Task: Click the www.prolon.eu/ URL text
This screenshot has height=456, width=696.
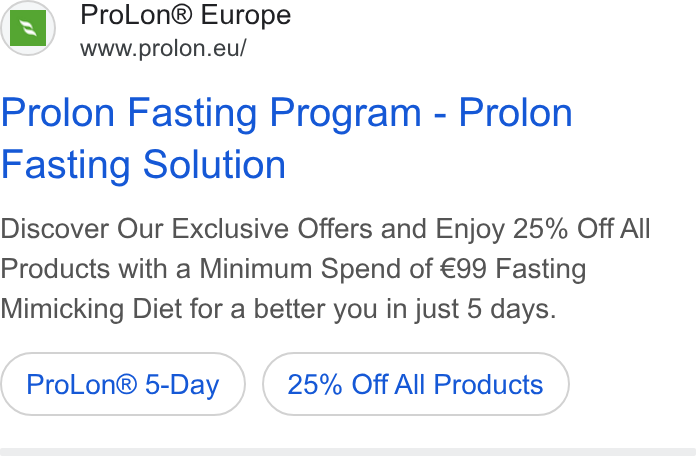Action: 163,48
